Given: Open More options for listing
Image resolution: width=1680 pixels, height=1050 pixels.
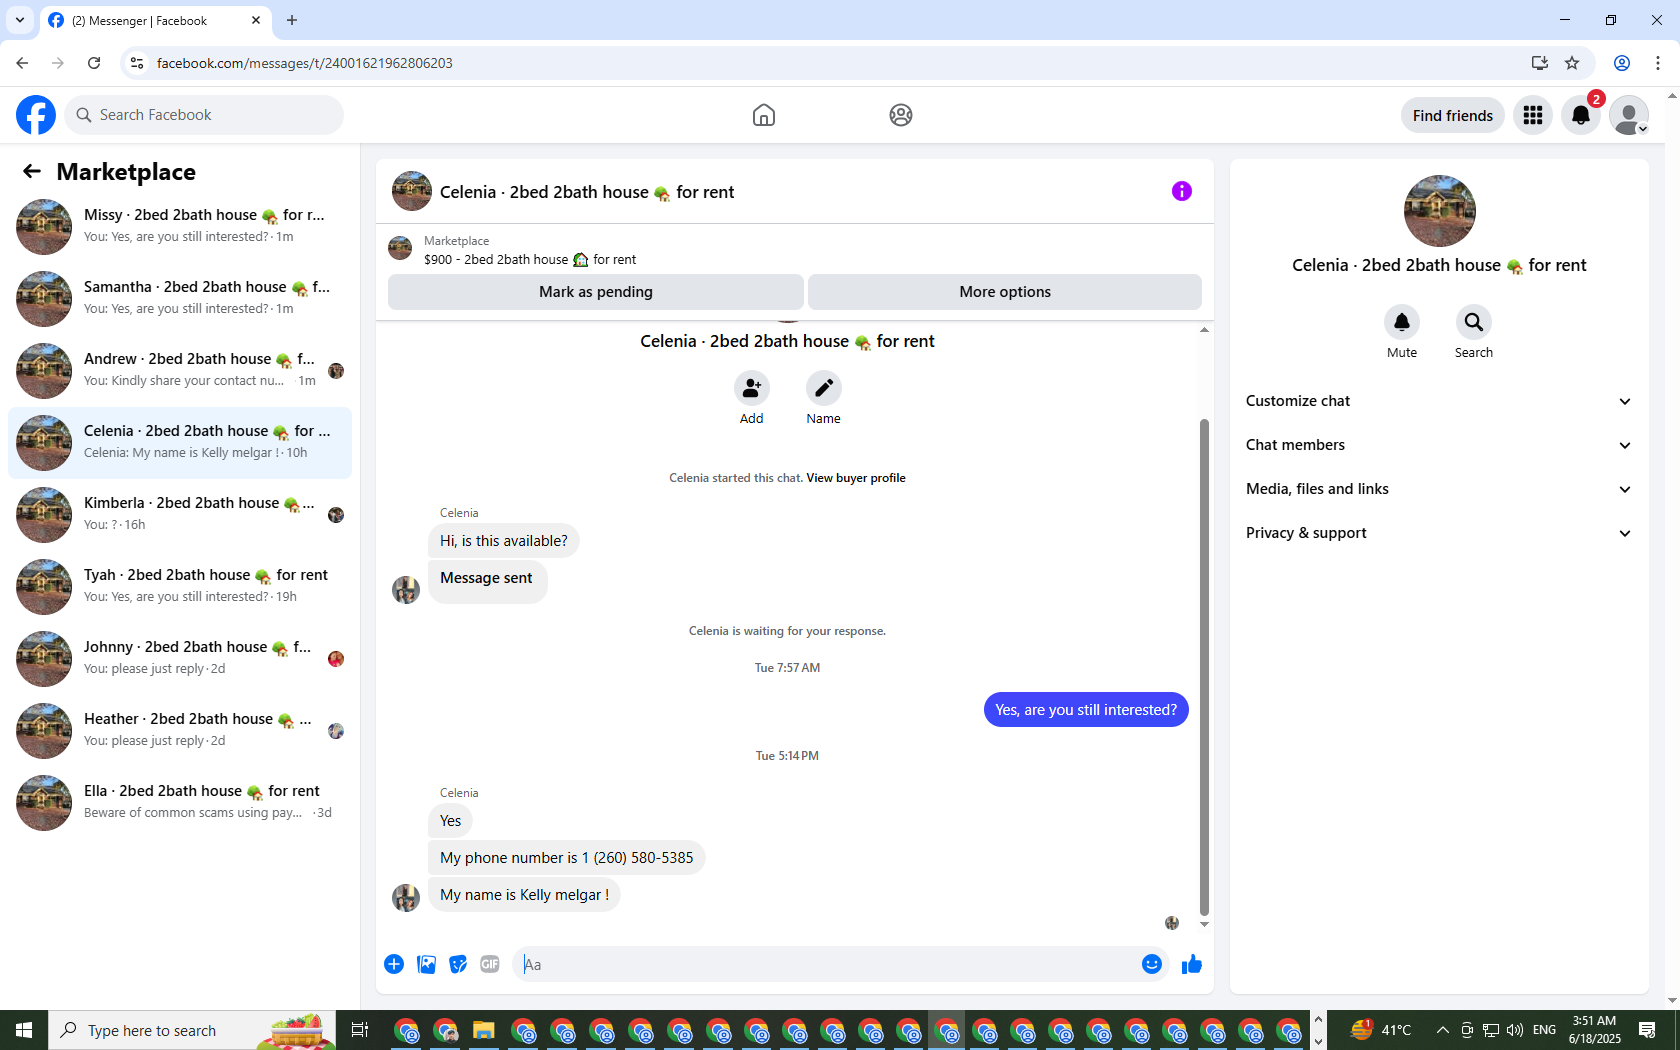Looking at the screenshot, I should point(1005,292).
